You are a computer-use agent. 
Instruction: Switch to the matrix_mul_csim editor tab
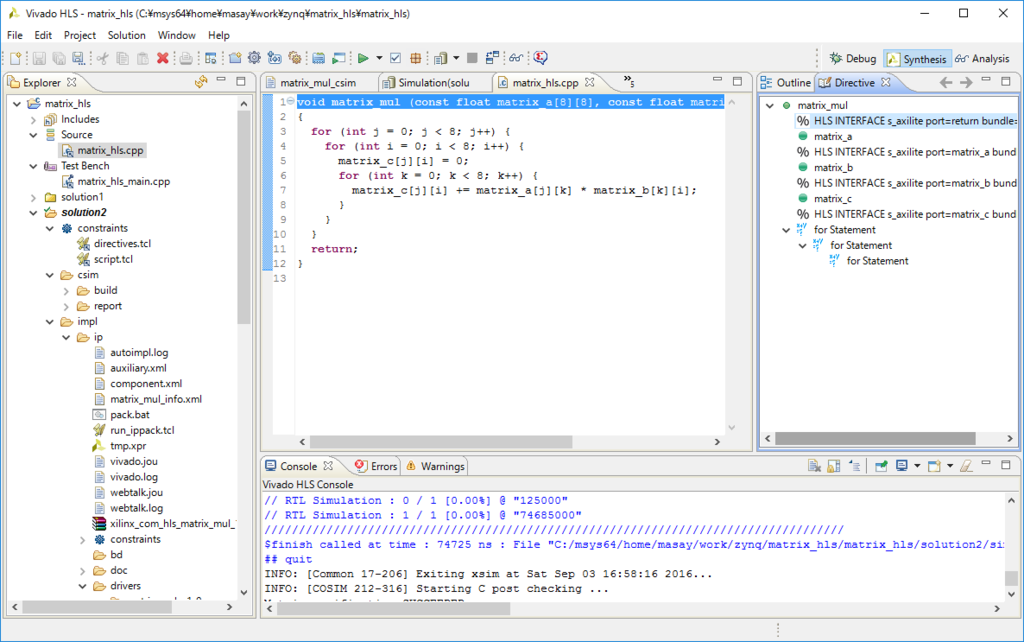pyautogui.click(x=318, y=83)
